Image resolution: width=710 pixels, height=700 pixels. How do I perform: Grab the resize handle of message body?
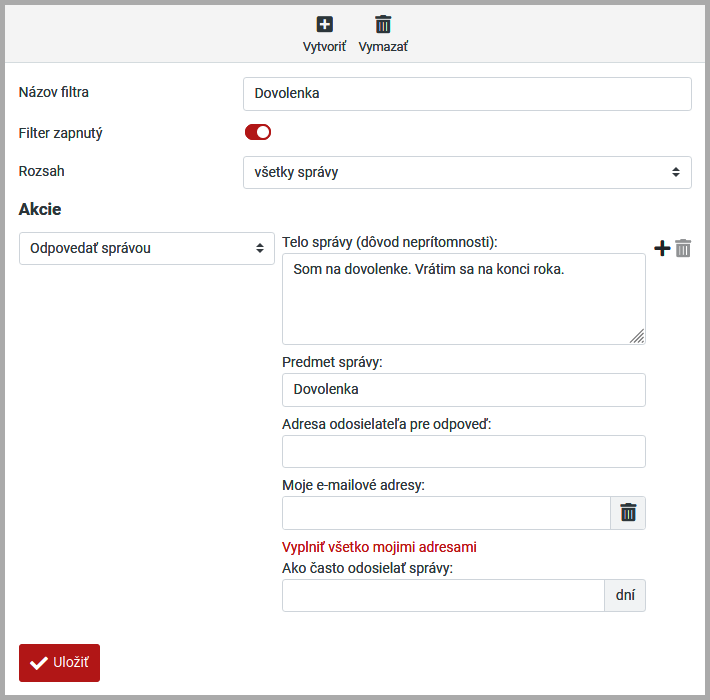tap(637, 337)
